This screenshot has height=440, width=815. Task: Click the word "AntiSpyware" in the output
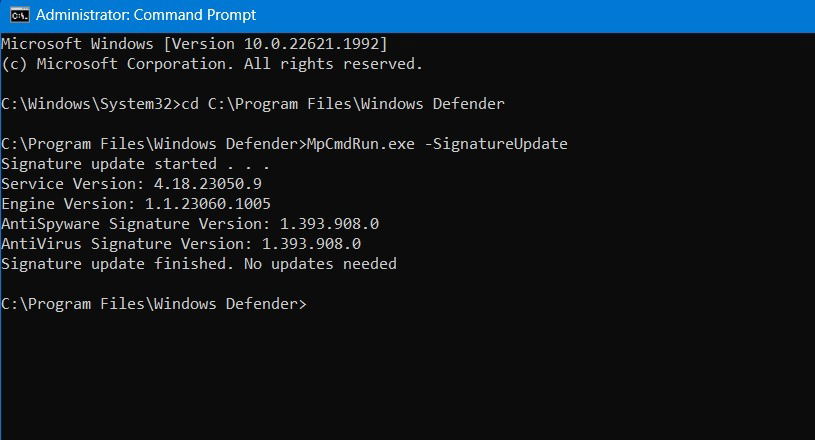[x=50, y=224]
